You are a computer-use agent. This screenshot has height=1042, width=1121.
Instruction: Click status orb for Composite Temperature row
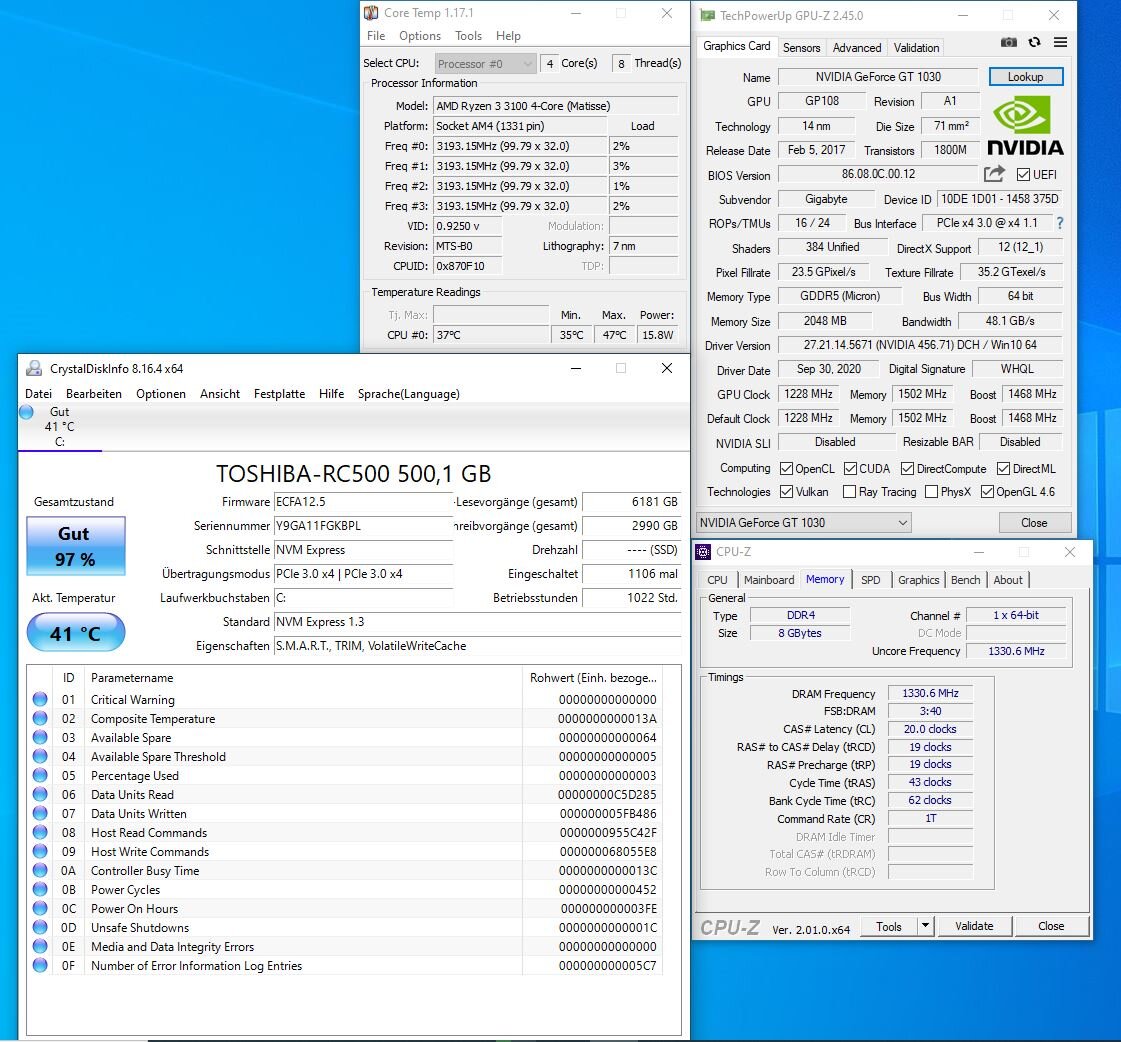point(40,718)
